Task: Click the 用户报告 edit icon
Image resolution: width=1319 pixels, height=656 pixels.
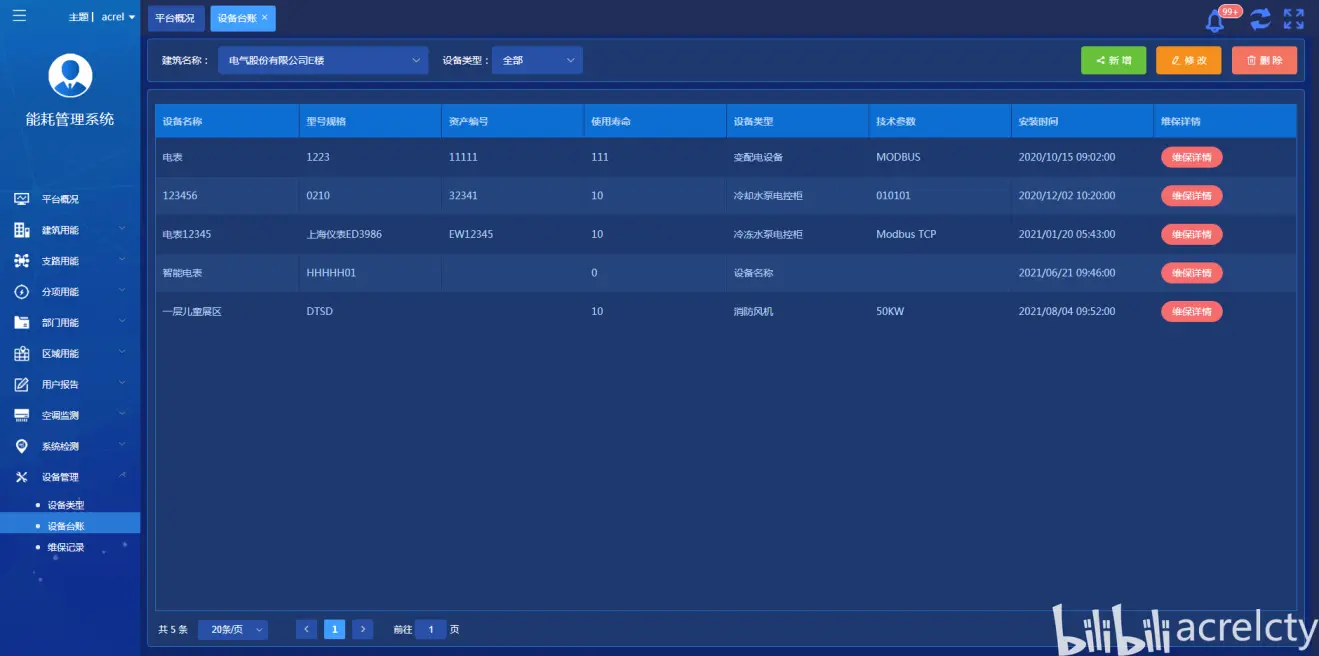Action: pos(21,384)
